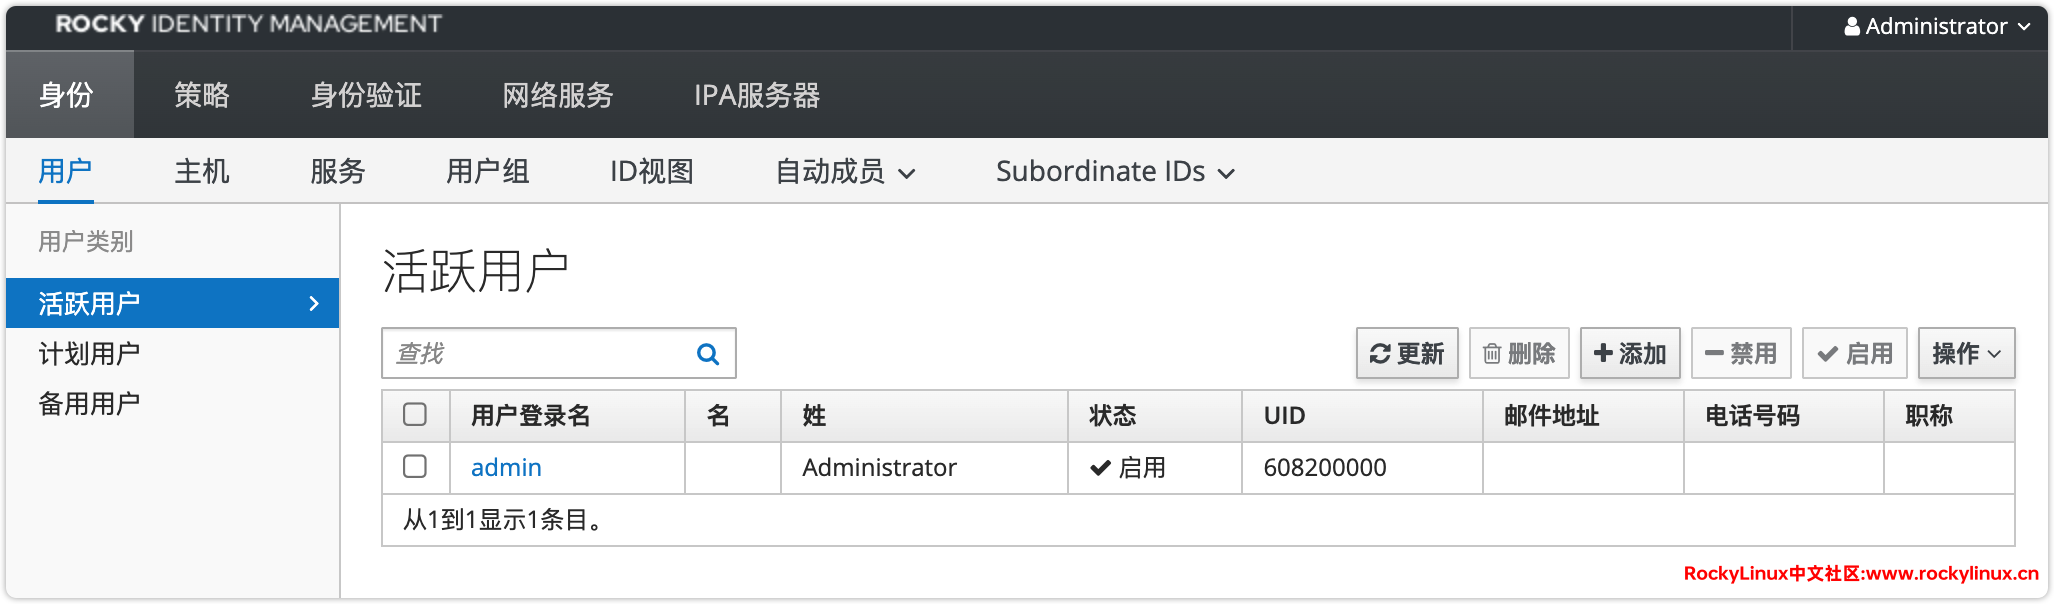Go to the IPA服务器 menu

[757, 95]
